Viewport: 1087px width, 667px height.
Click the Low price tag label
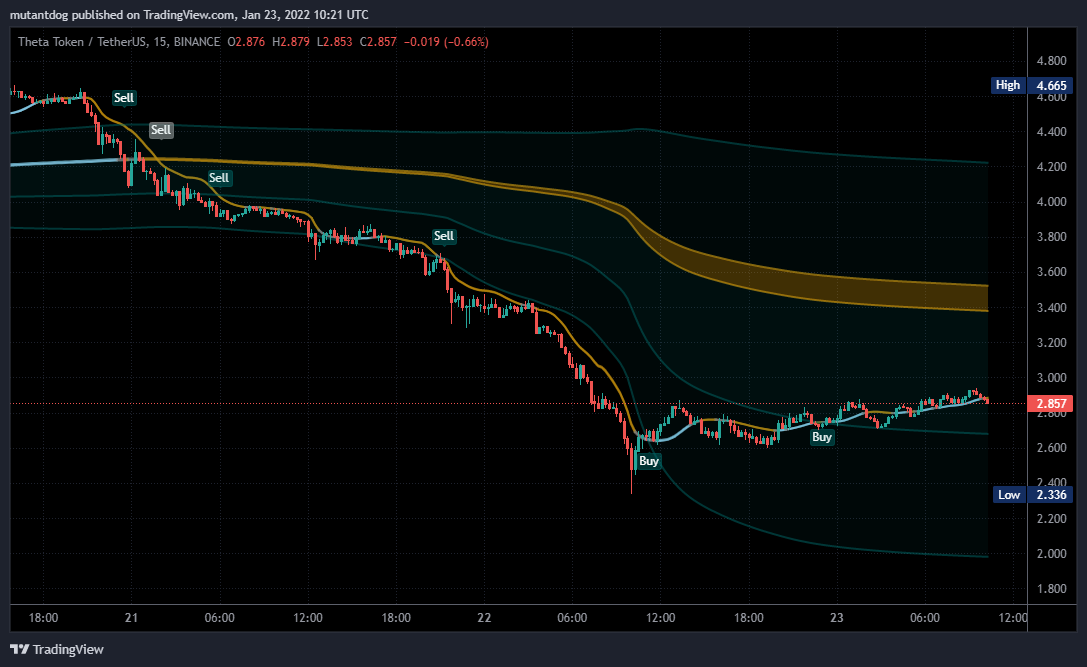1009,494
